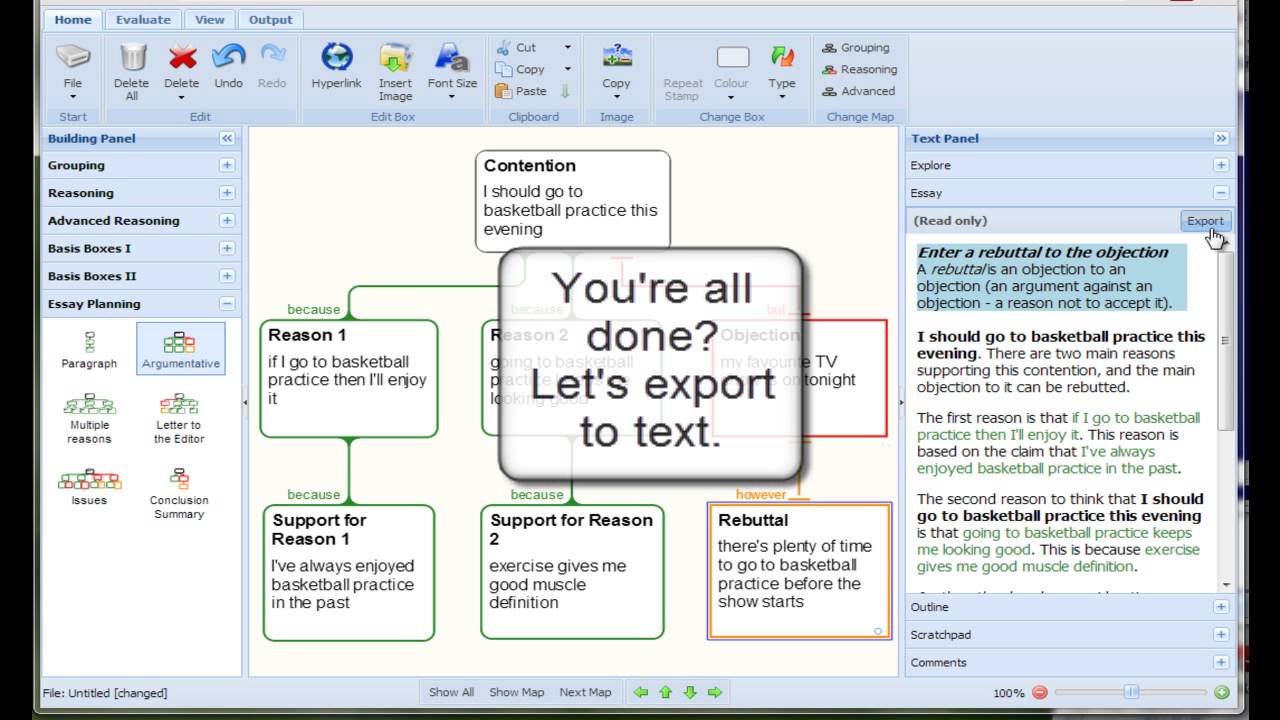The height and width of the screenshot is (720, 1280).
Task: Collapse the Building Panel
Action: coord(227,138)
